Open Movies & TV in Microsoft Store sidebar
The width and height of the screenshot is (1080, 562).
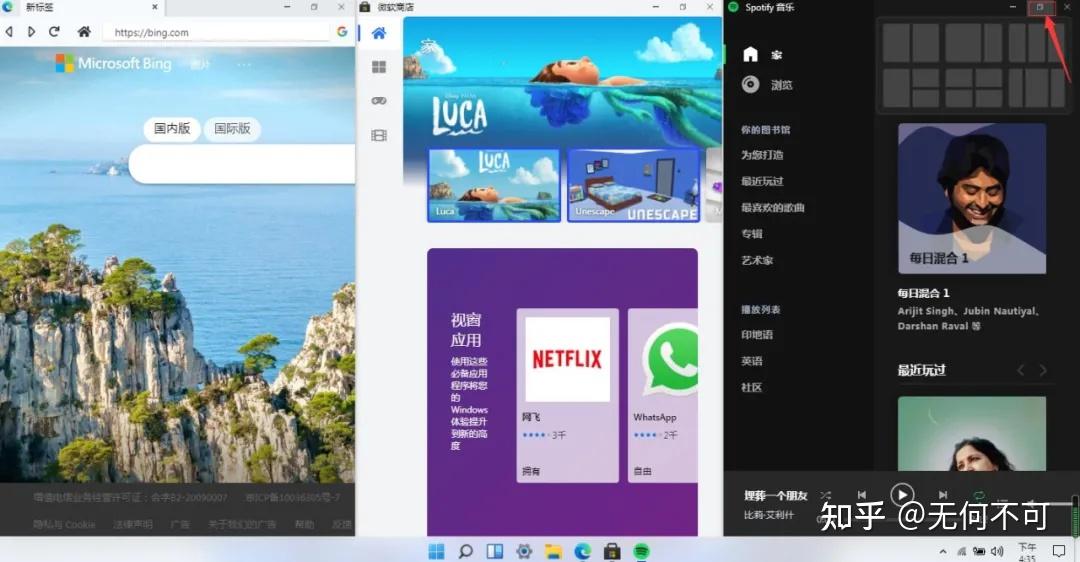379,135
